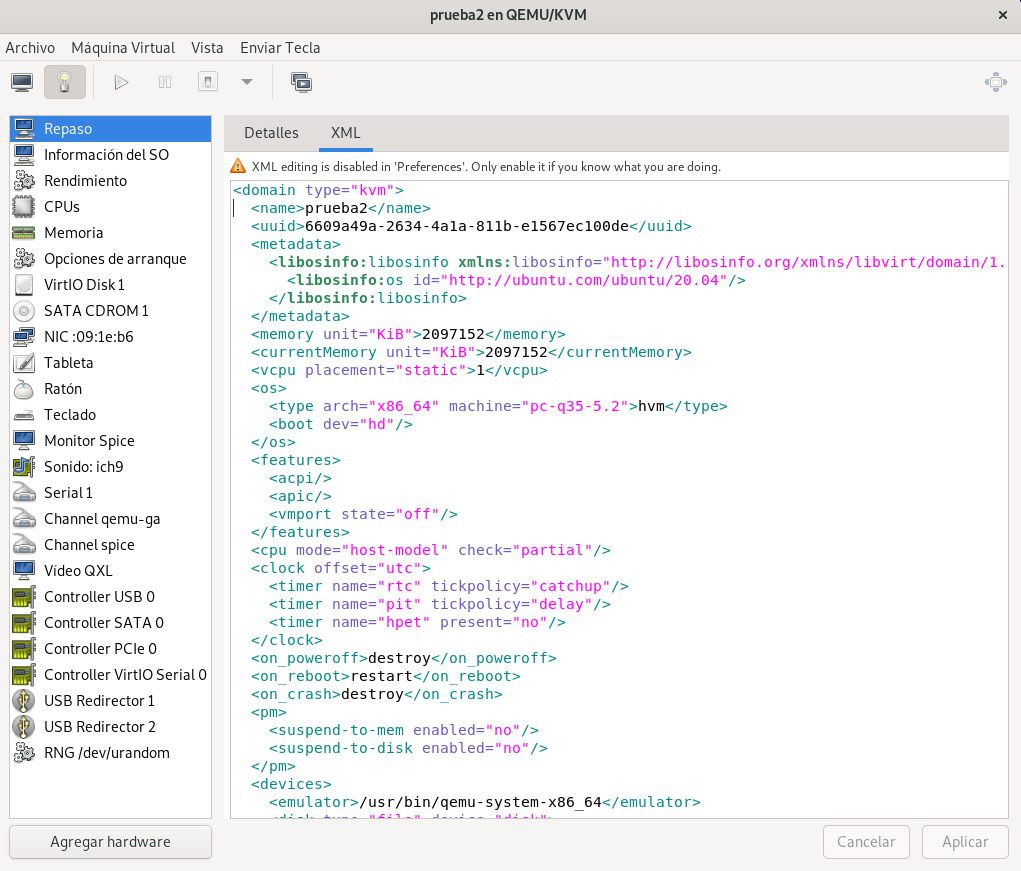1021x871 pixels.
Task: Select USB Redirector 2 entry
Action: [111, 727]
